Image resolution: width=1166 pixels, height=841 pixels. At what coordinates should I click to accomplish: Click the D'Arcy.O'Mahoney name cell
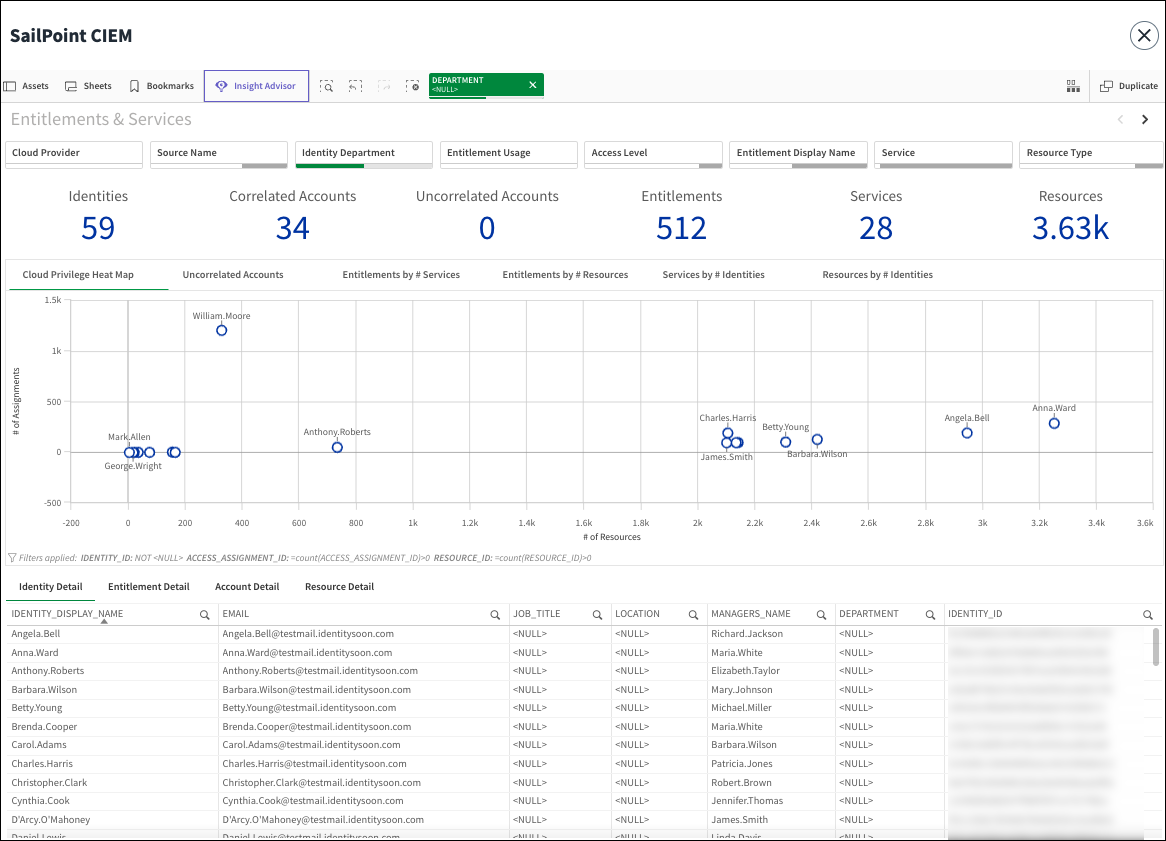tap(112, 820)
